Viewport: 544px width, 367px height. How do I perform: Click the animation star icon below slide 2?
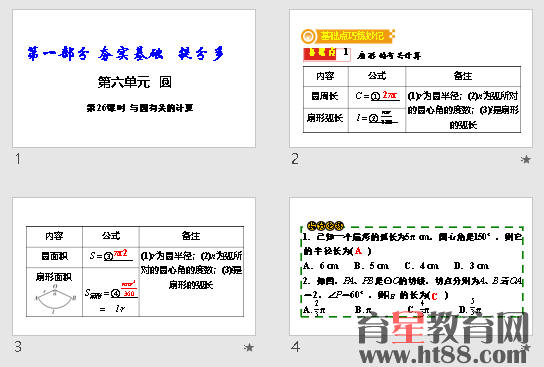pos(526,159)
